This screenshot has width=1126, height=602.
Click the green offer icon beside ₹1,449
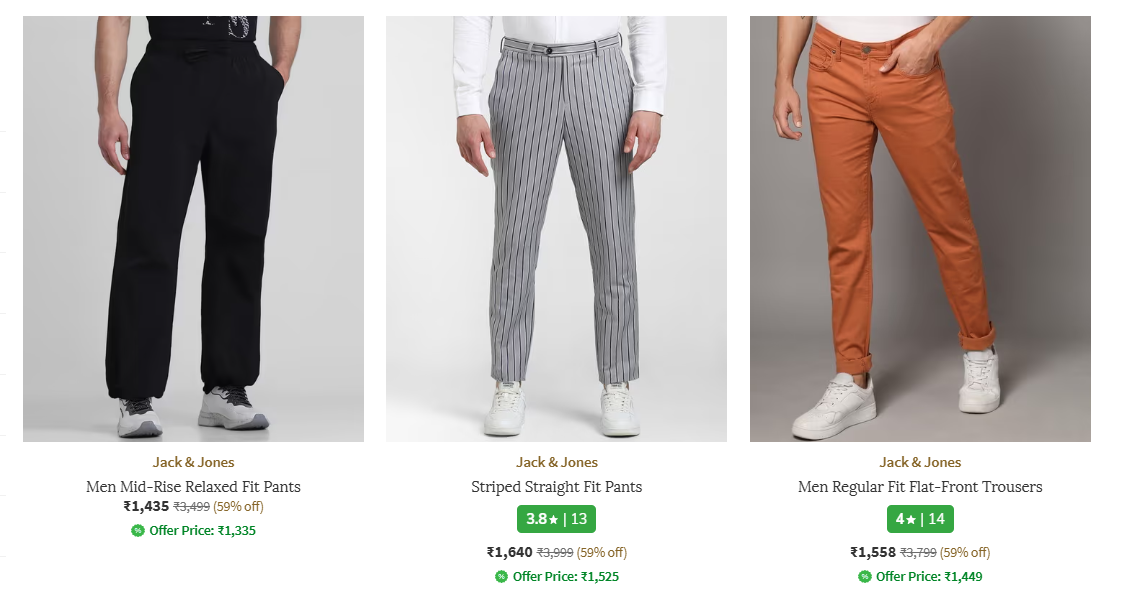[865, 577]
